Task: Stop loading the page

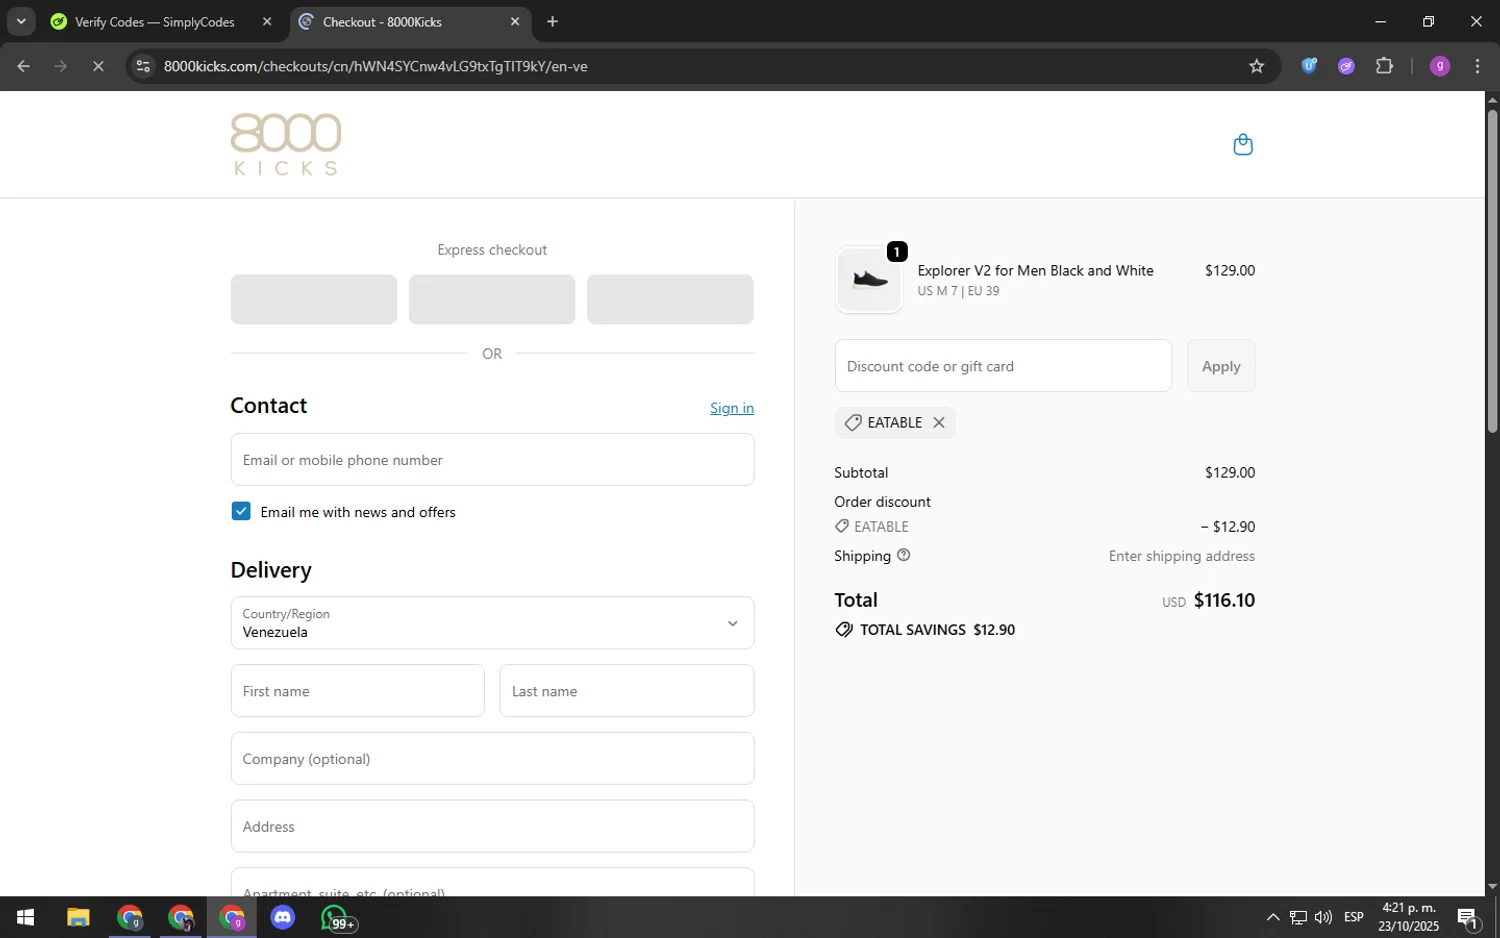Action: 98,66
